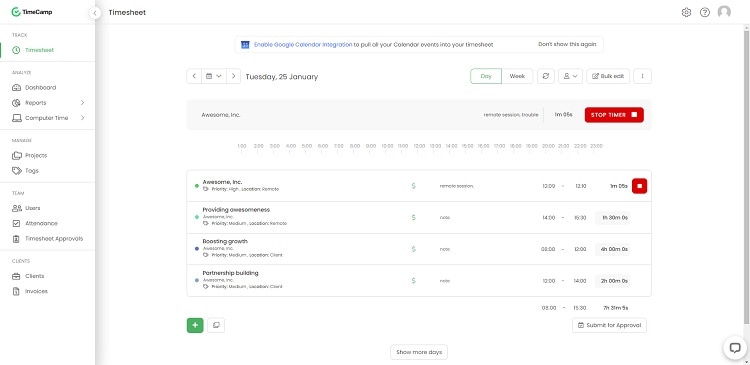
Task: Click the blue color dot for Boosting growth
Action: pos(197,249)
